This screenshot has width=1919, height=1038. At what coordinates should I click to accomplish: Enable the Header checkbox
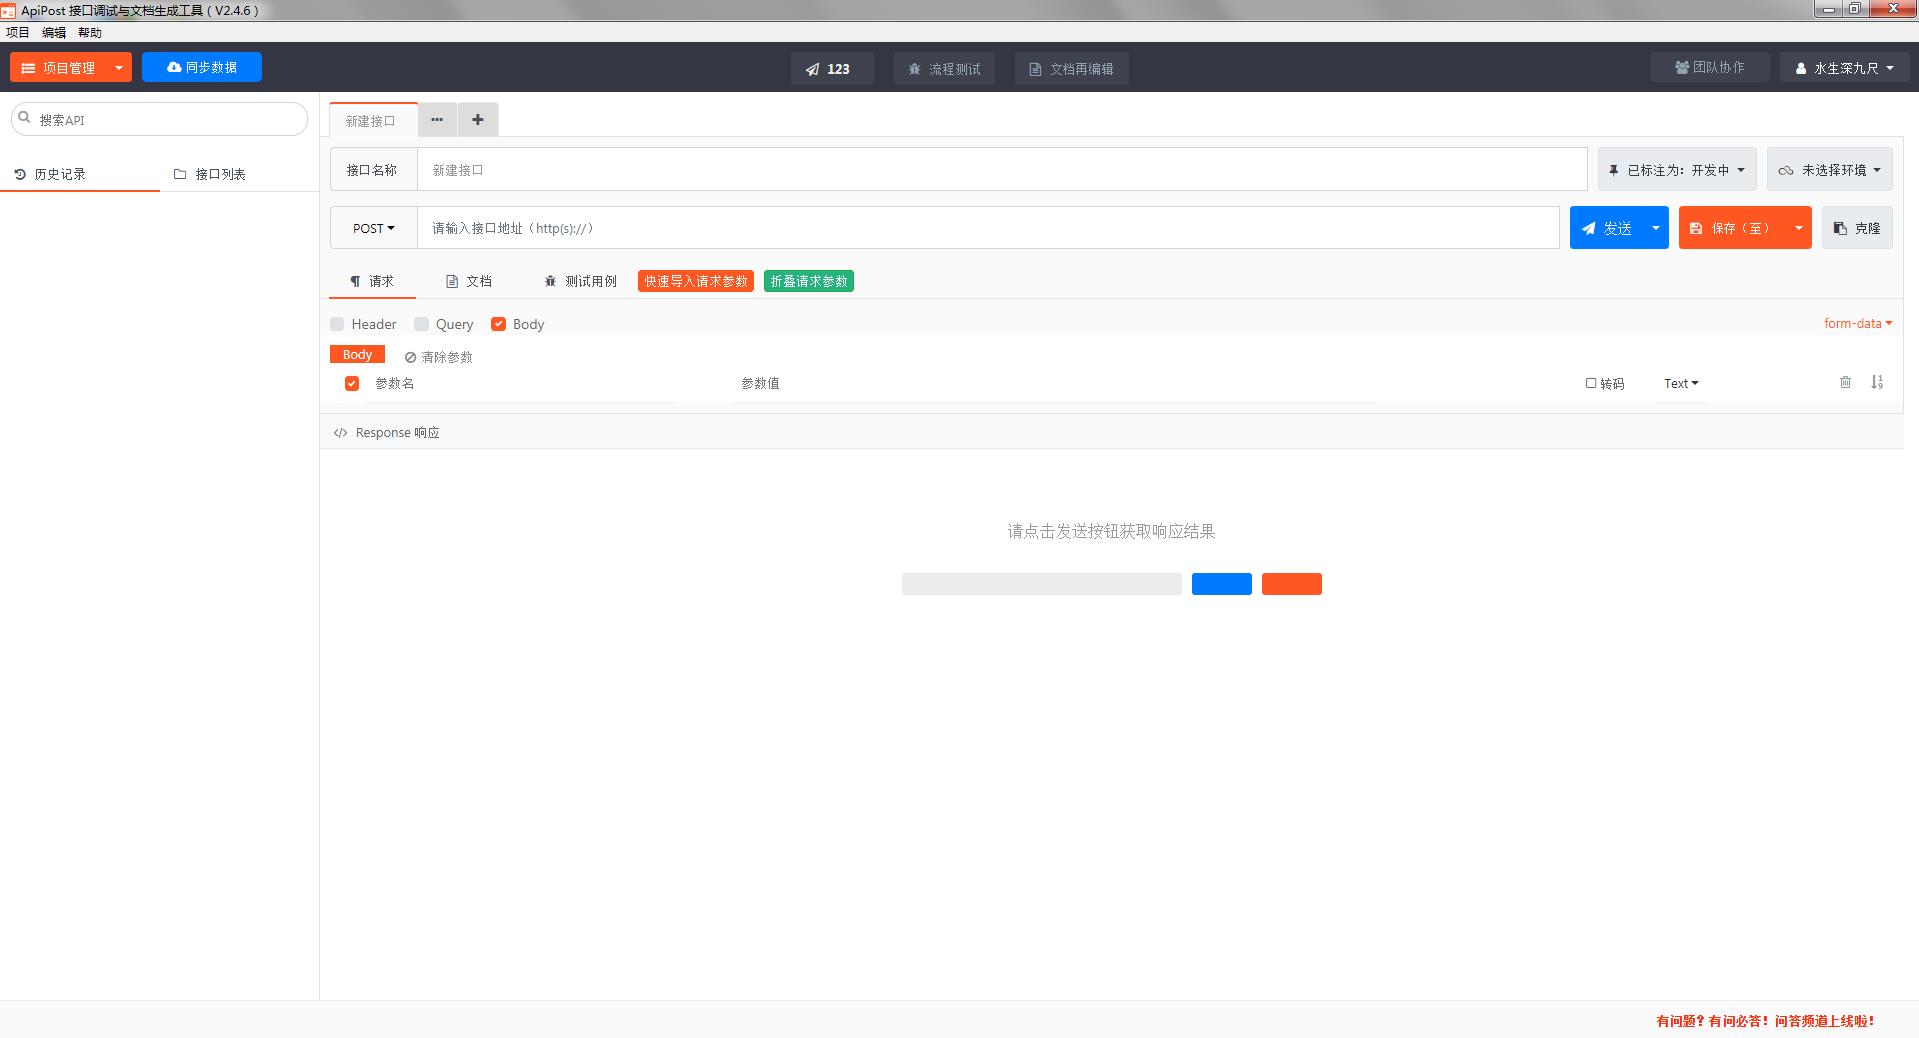pos(338,324)
